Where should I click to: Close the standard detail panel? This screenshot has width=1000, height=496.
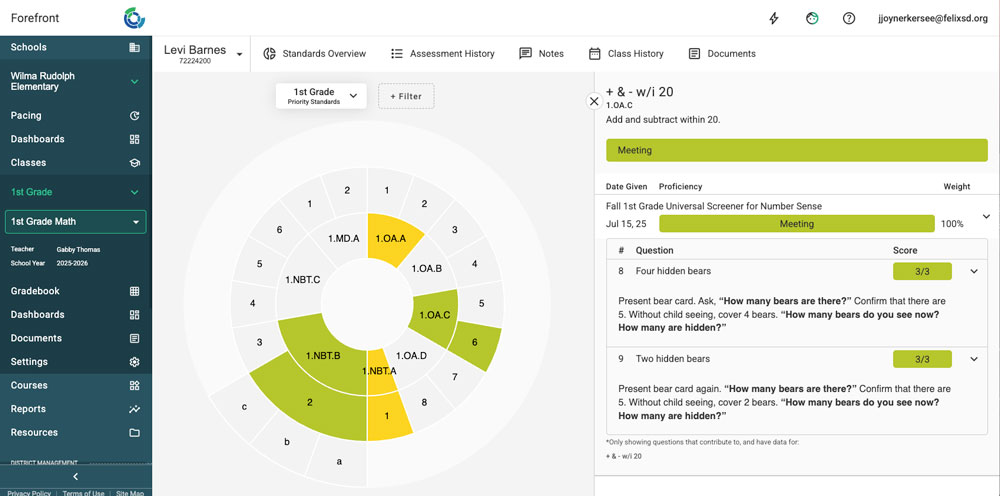(594, 101)
